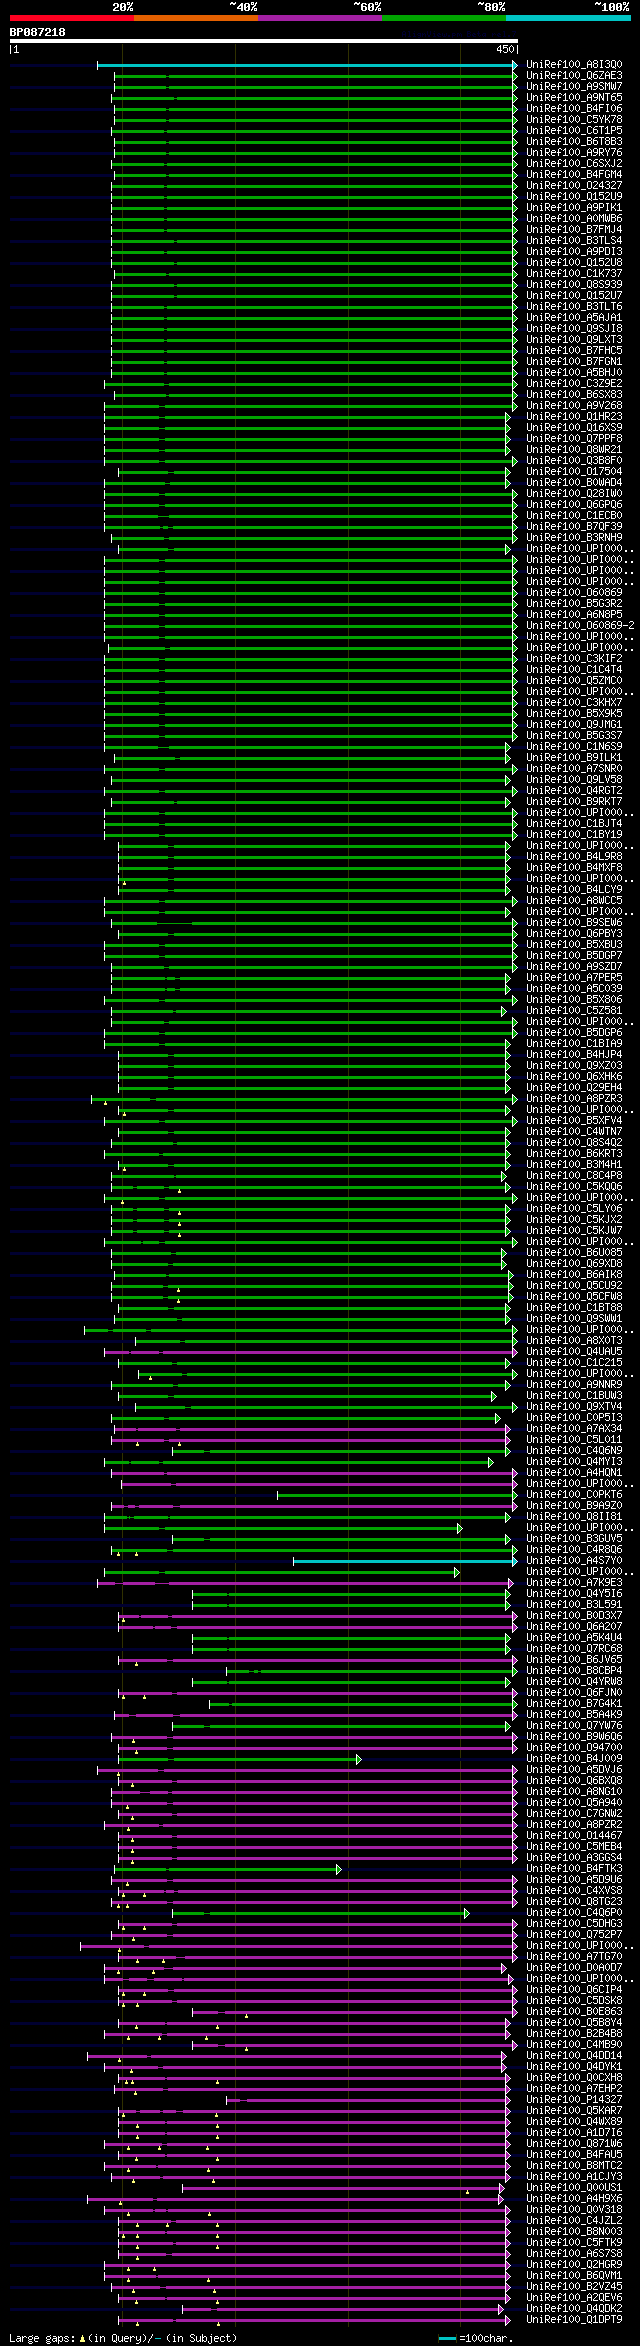This screenshot has height=2346, width=640.
Task: Open hit UniRef100_A9SMW7
Action: click(574, 87)
